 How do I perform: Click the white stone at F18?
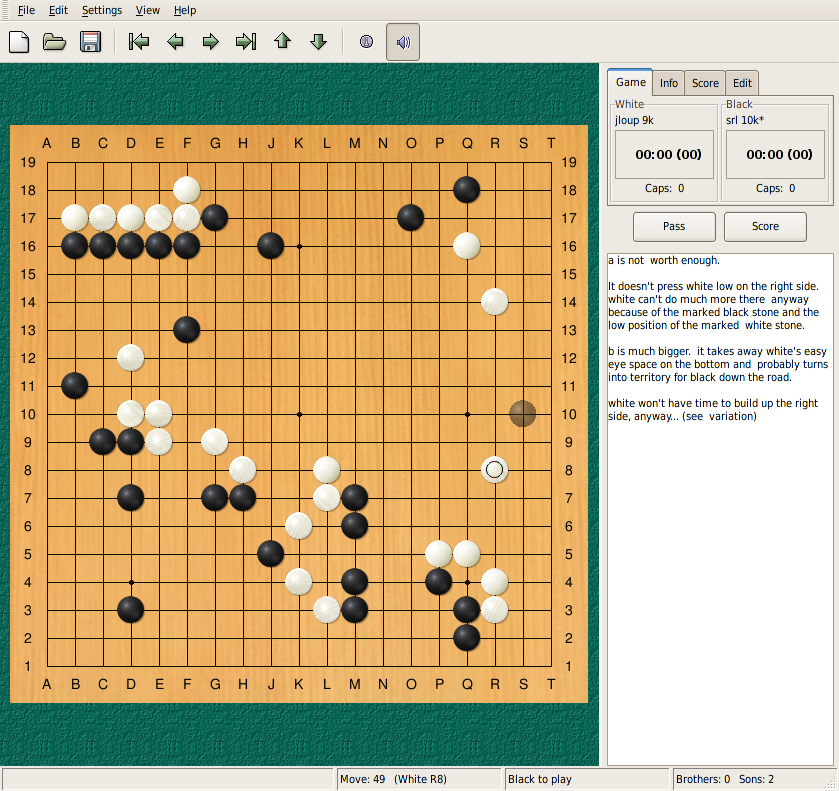pos(187,190)
